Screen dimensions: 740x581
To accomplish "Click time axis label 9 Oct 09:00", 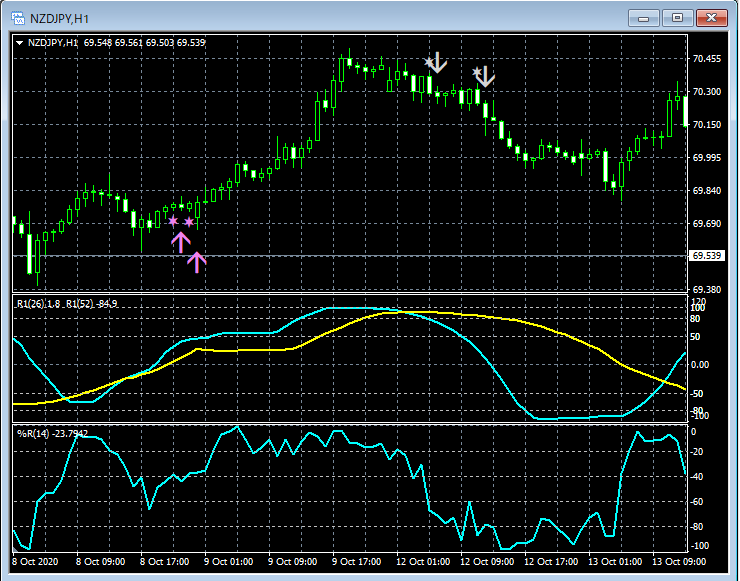I will click(x=292, y=562).
